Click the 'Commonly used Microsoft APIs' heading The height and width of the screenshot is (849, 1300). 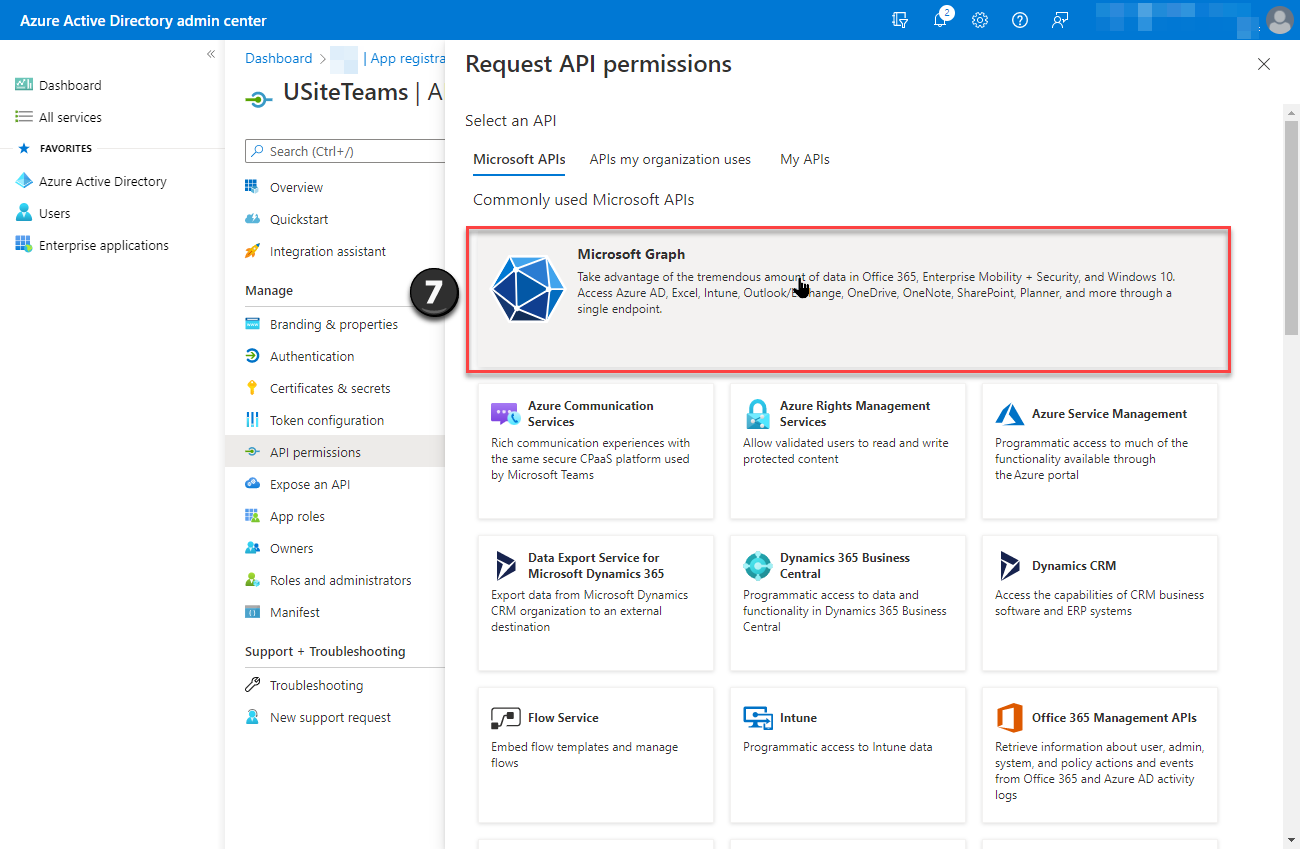pos(584,200)
